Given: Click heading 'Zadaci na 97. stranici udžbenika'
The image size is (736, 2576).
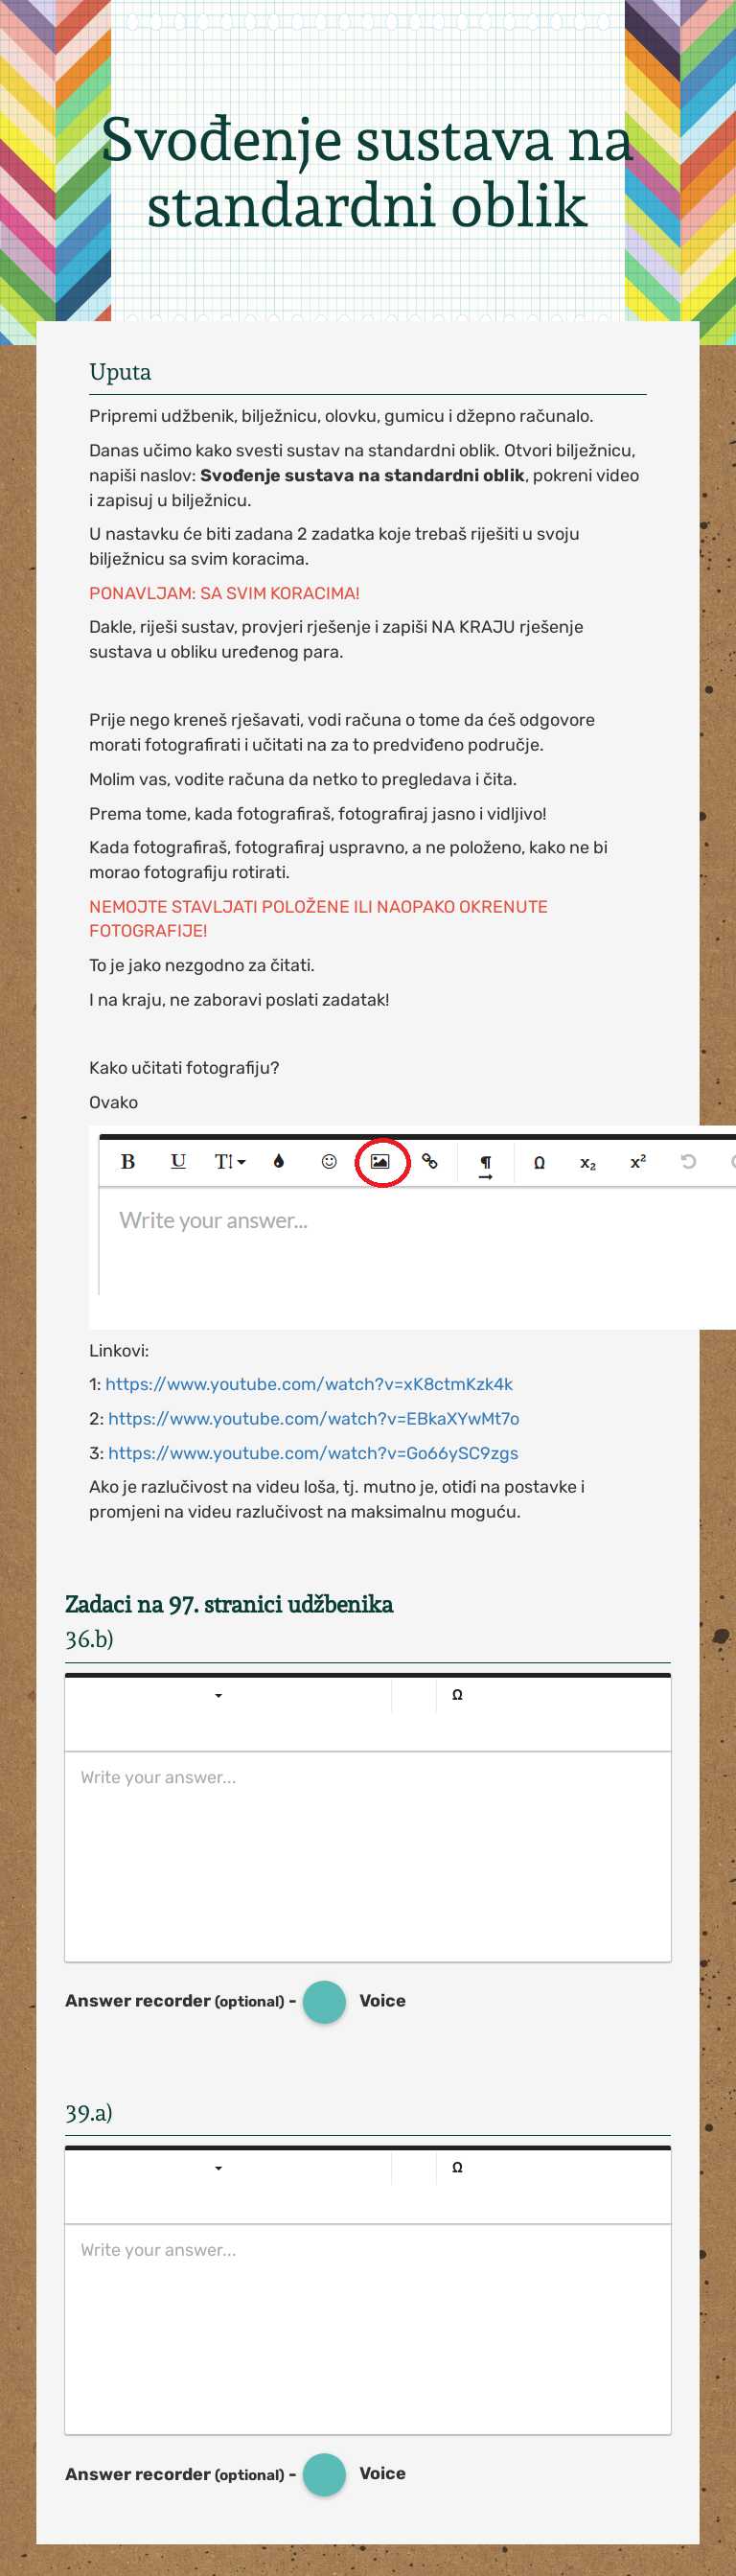Looking at the screenshot, I should click(229, 1604).
